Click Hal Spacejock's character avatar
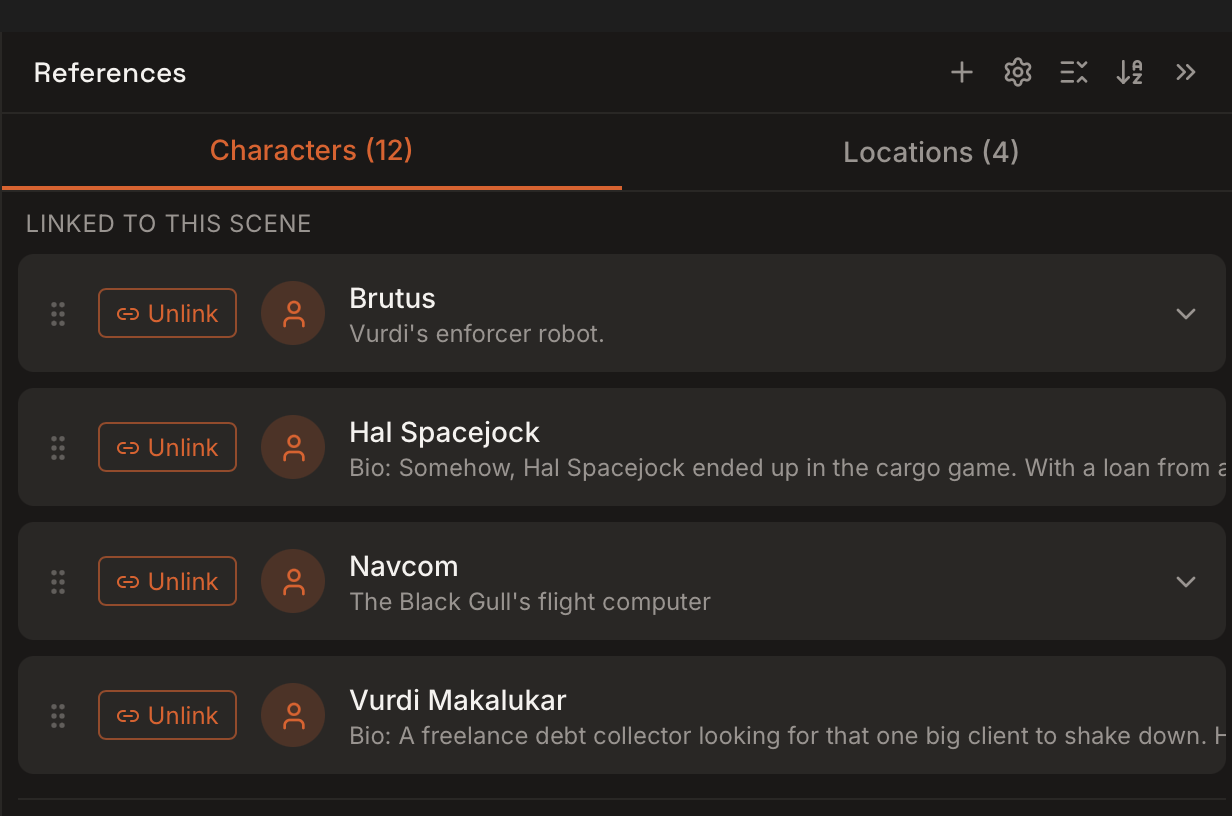Image resolution: width=1232 pixels, height=816 pixels. click(x=293, y=447)
